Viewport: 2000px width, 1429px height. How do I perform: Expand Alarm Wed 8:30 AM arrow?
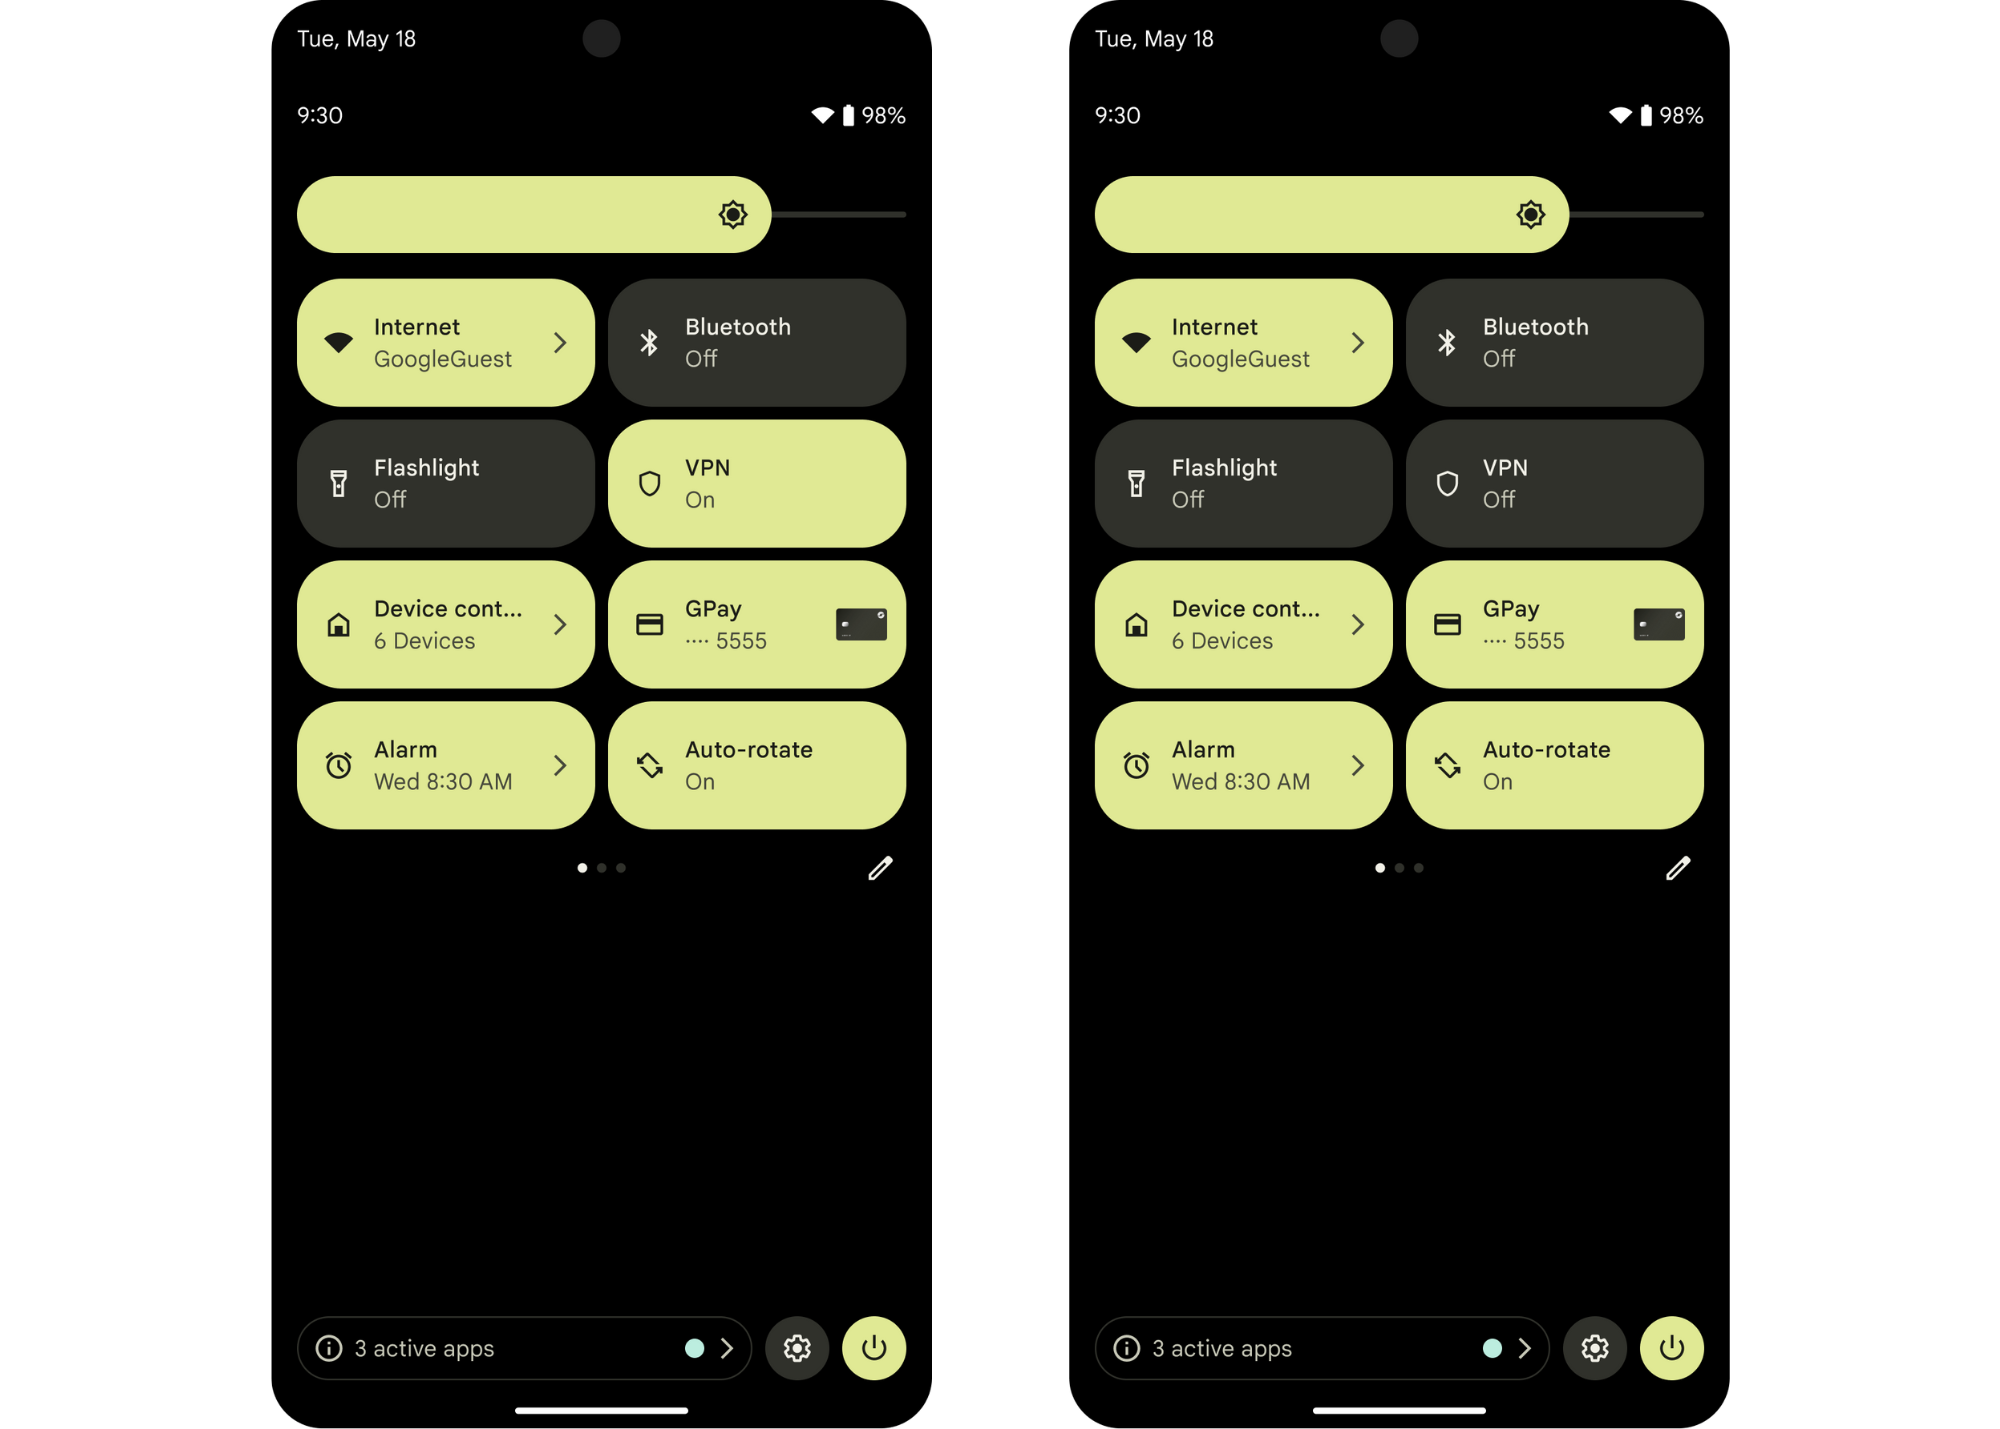(560, 766)
